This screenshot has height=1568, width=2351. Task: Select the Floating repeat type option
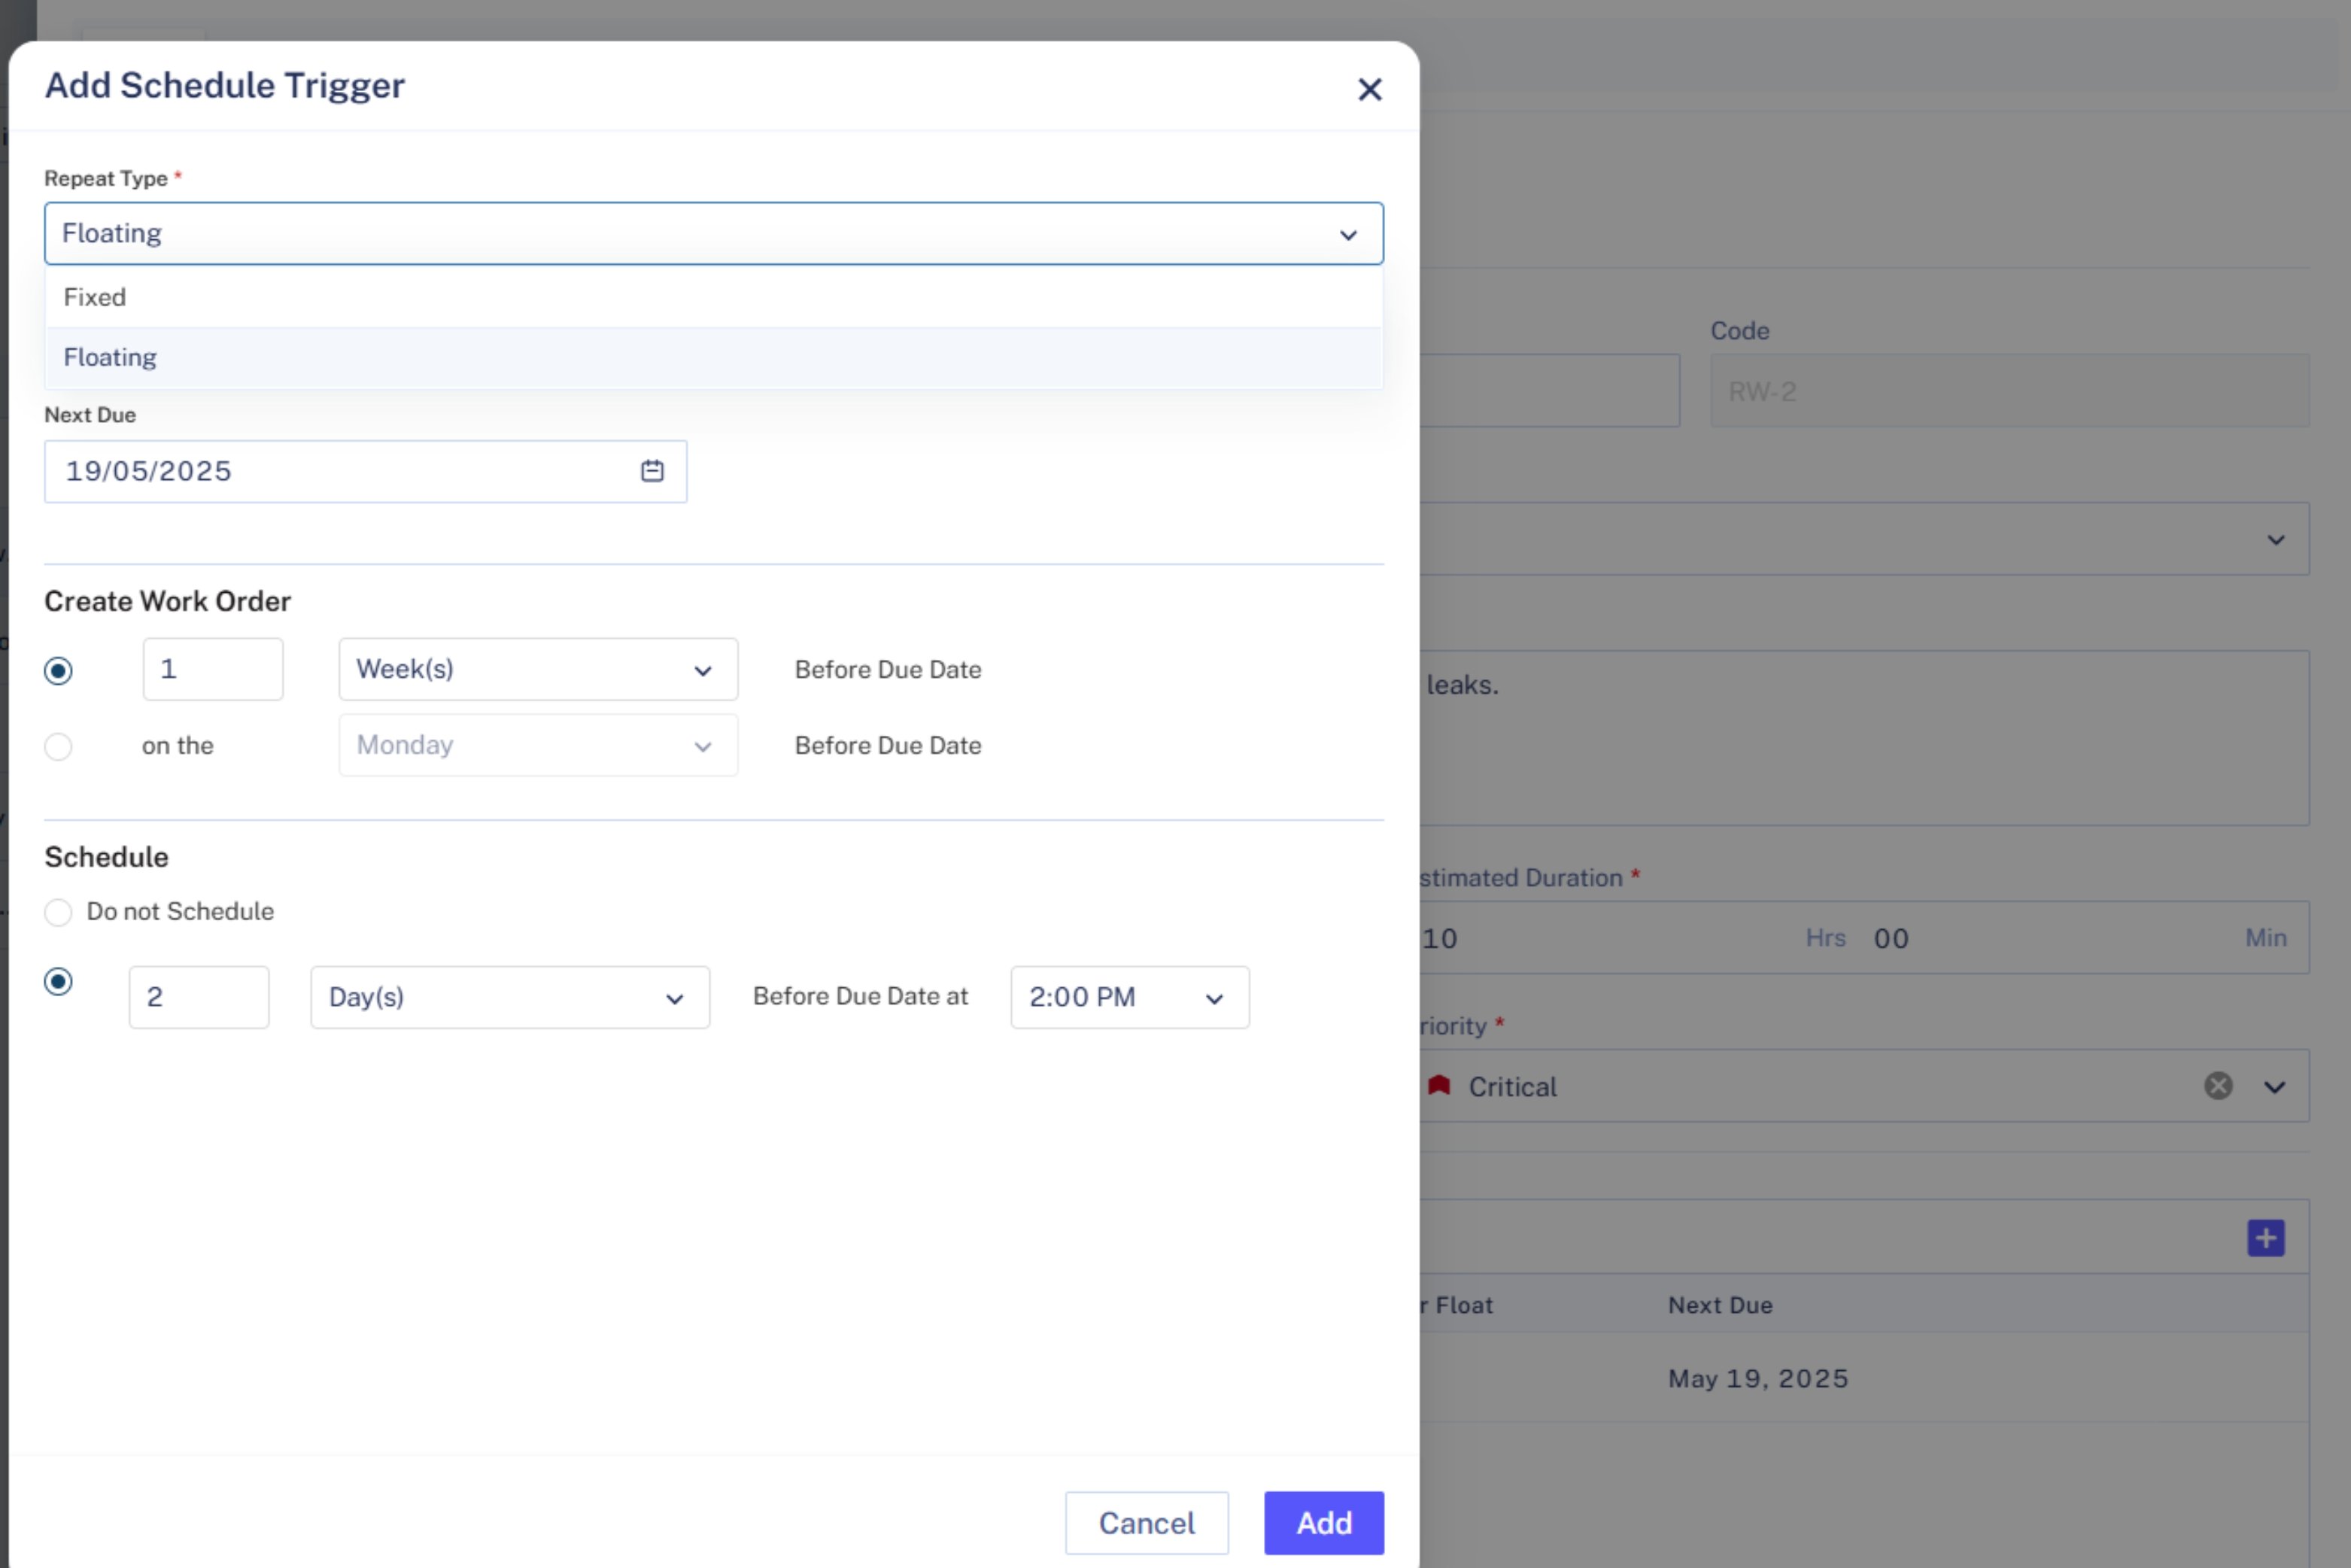[110, 357]
